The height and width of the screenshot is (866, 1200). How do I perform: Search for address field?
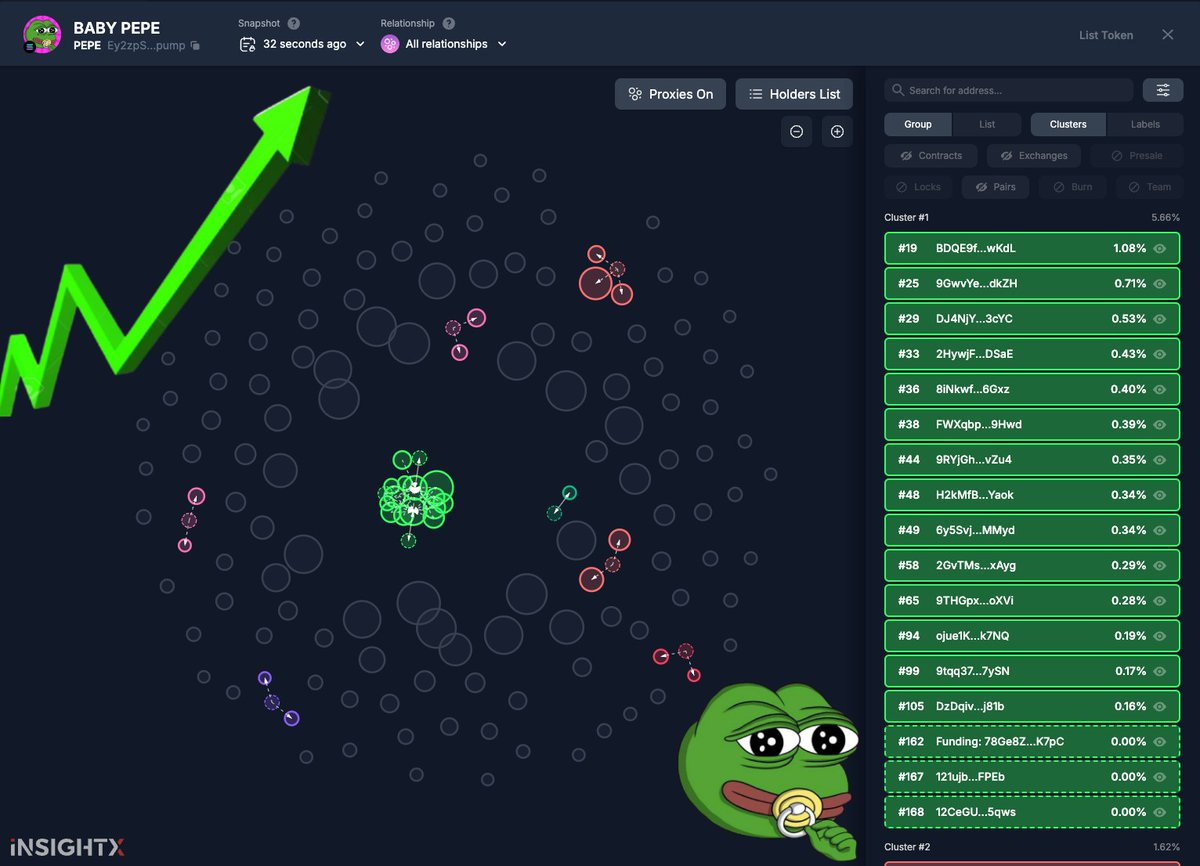(x=1009, y=90)
